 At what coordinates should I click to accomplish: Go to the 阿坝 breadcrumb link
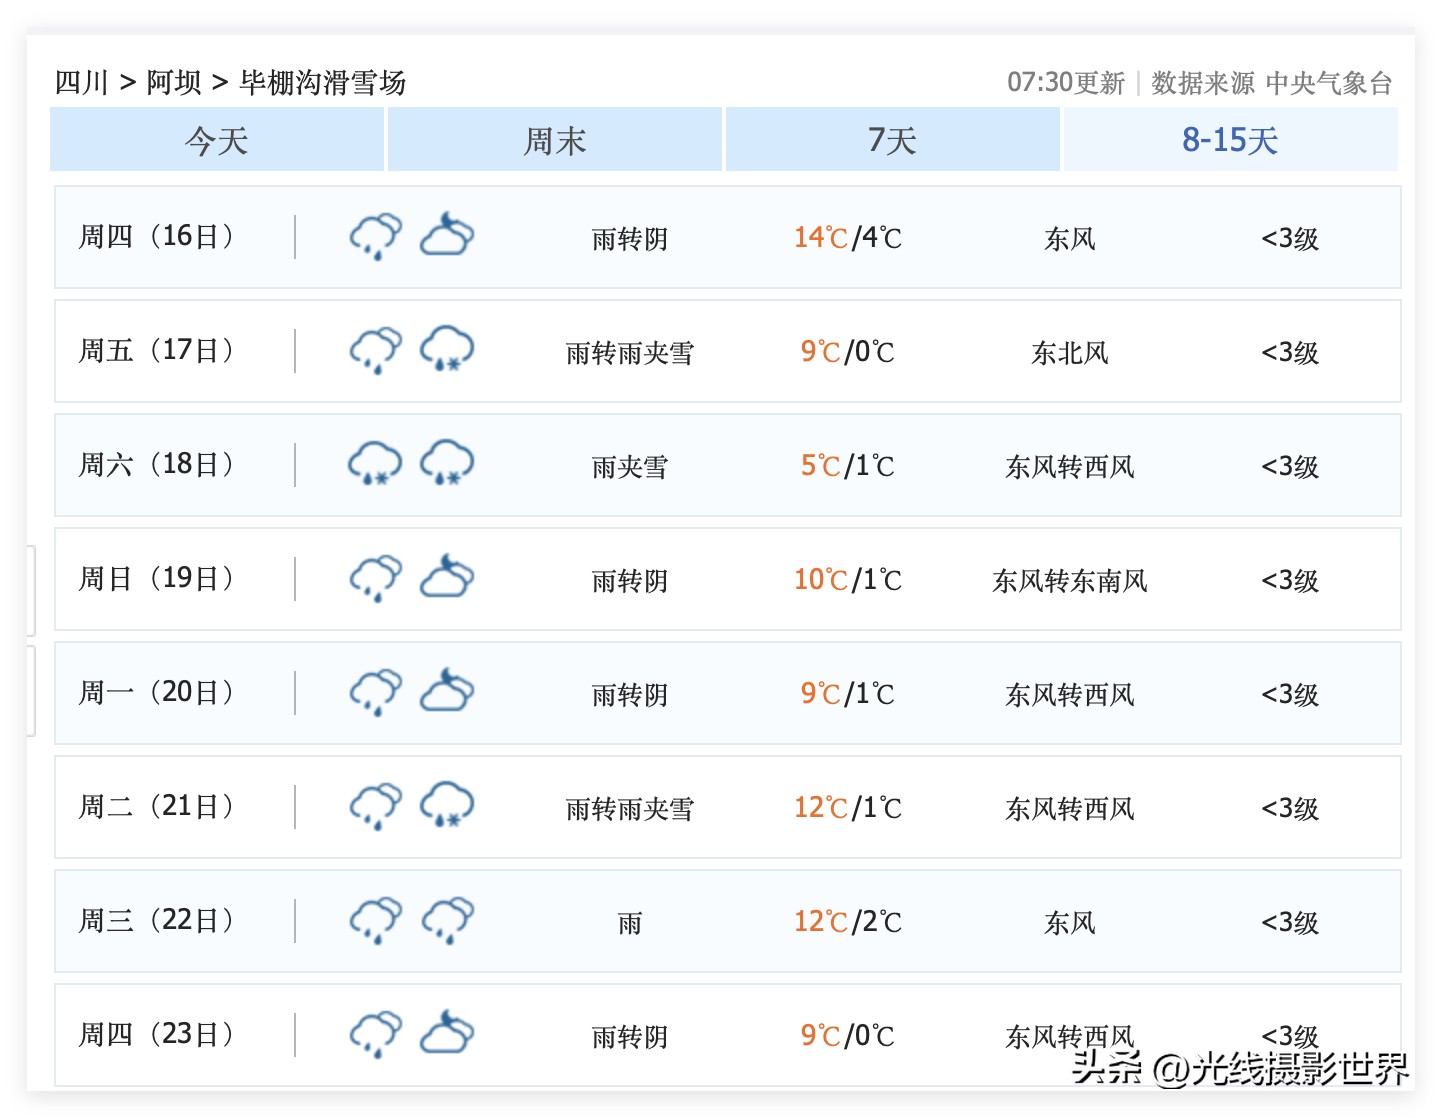pyautogui.click(x=174, y=82)
